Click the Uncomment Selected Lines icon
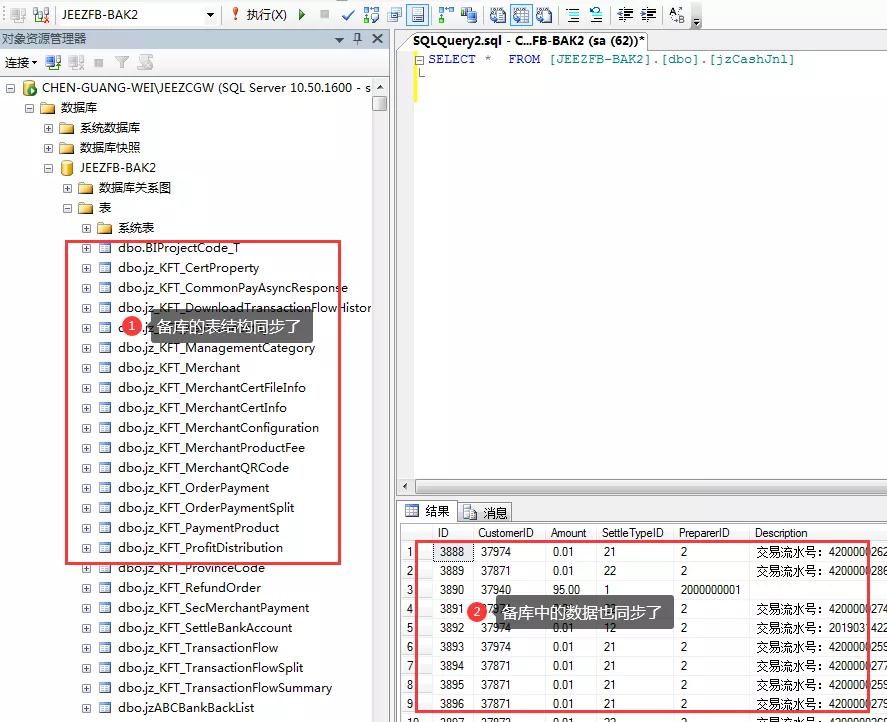 596,15
